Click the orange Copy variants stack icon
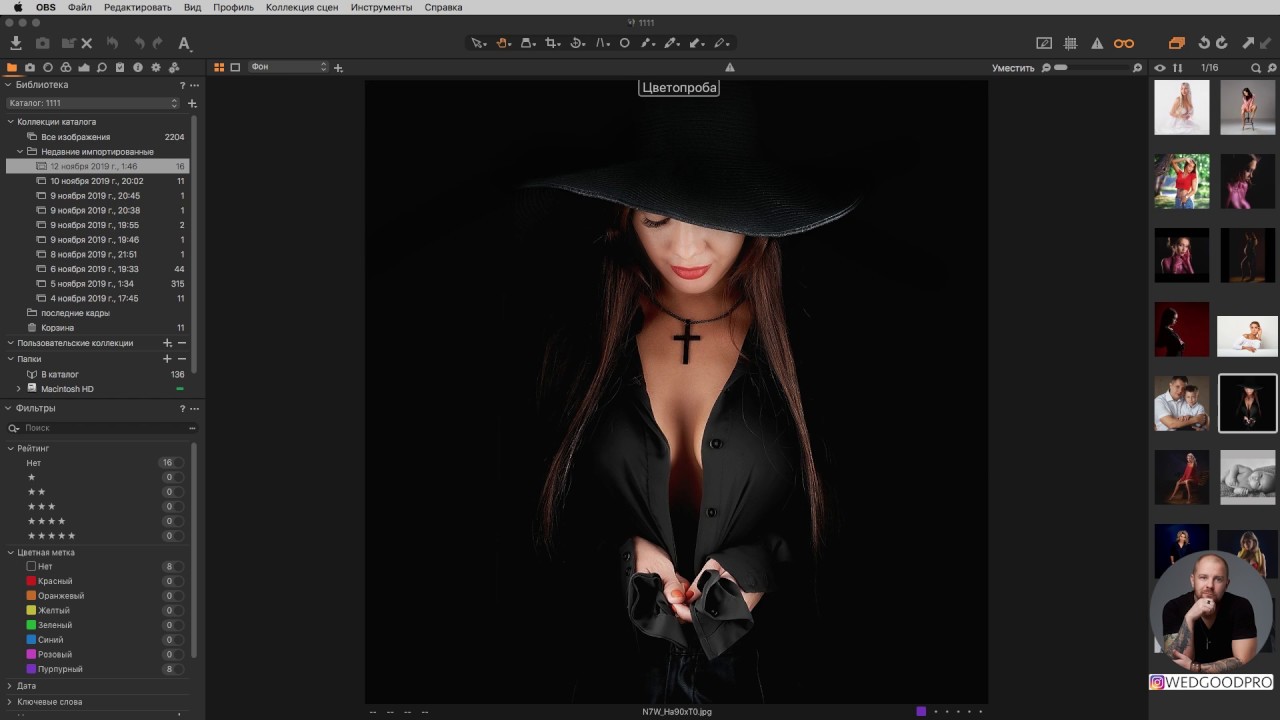 coord(1177,43)
